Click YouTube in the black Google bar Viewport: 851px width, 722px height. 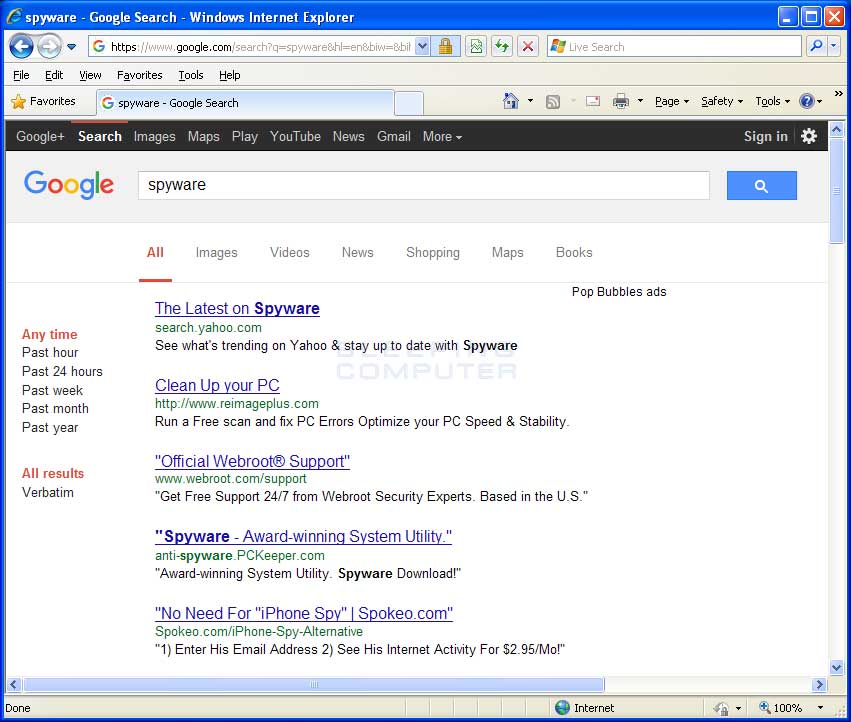295,136
